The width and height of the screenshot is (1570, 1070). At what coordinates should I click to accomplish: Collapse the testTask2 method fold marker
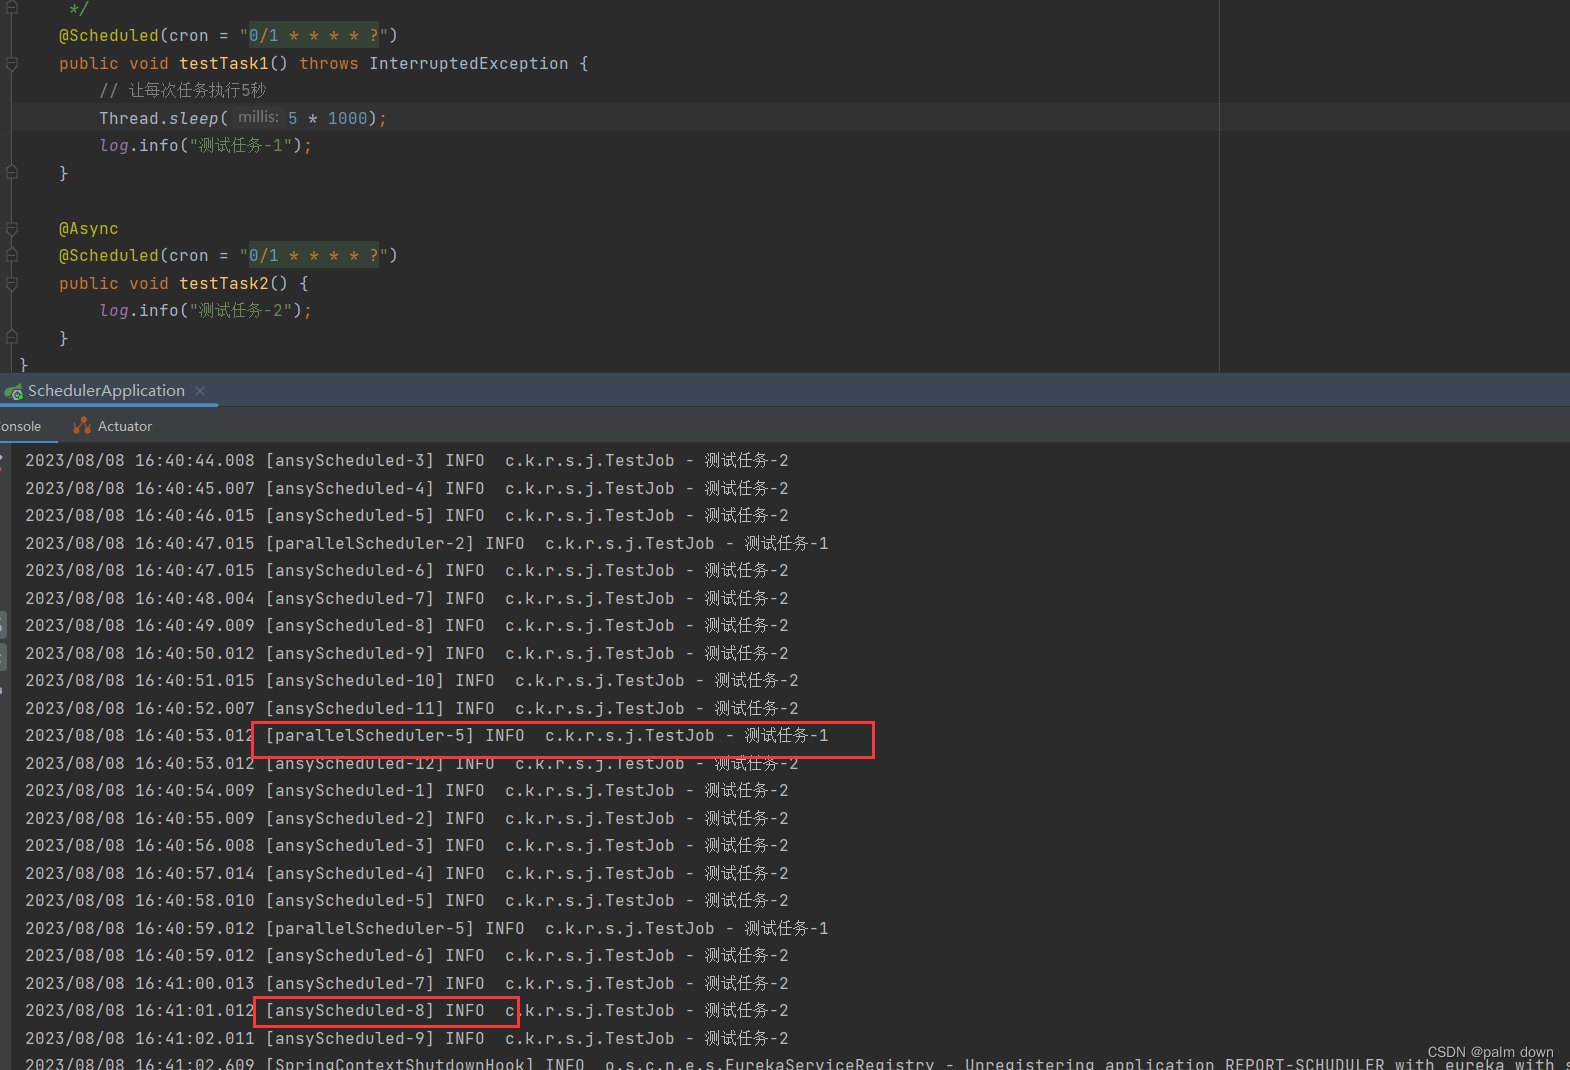(12, 284)
